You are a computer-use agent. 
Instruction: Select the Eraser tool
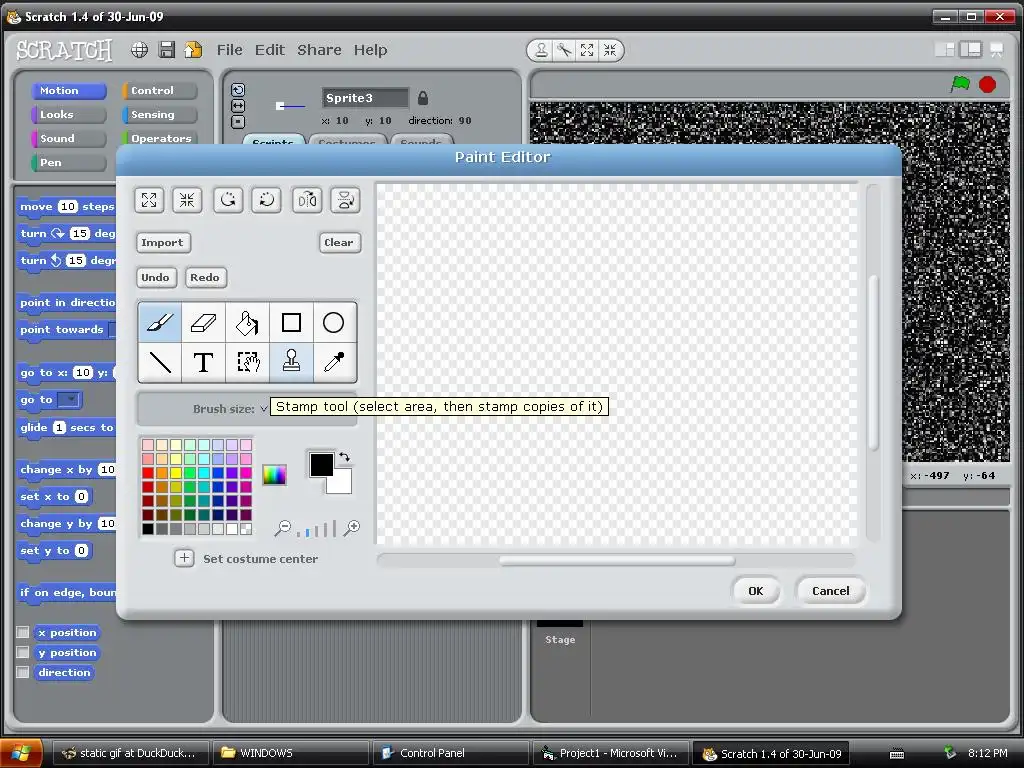click(x=203, y=323)
